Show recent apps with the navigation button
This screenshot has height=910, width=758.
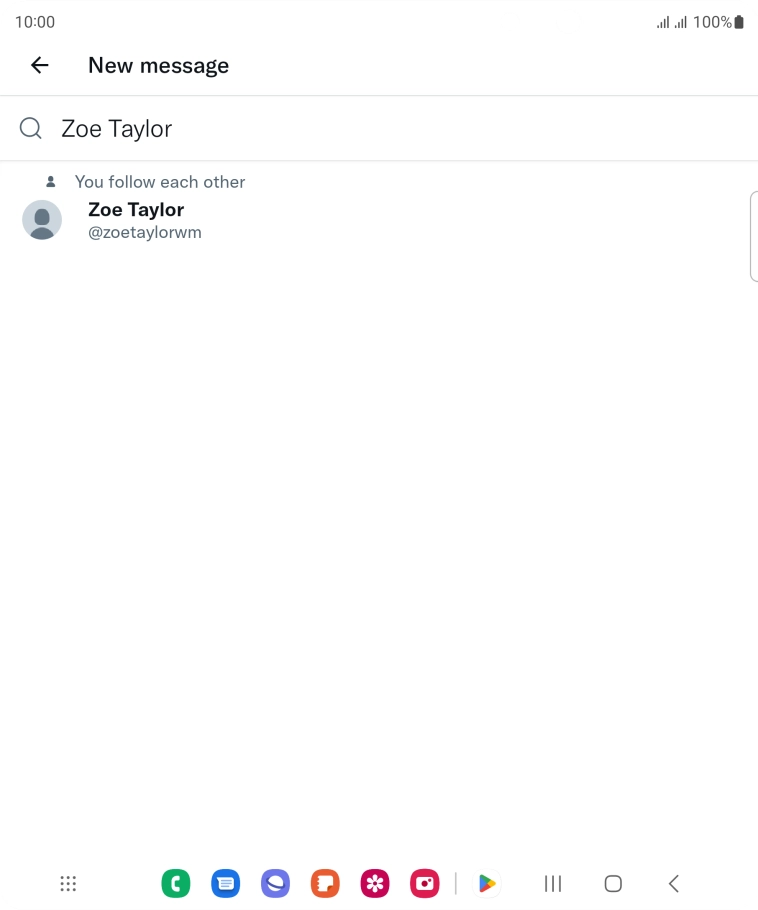[x=553, y=884]
